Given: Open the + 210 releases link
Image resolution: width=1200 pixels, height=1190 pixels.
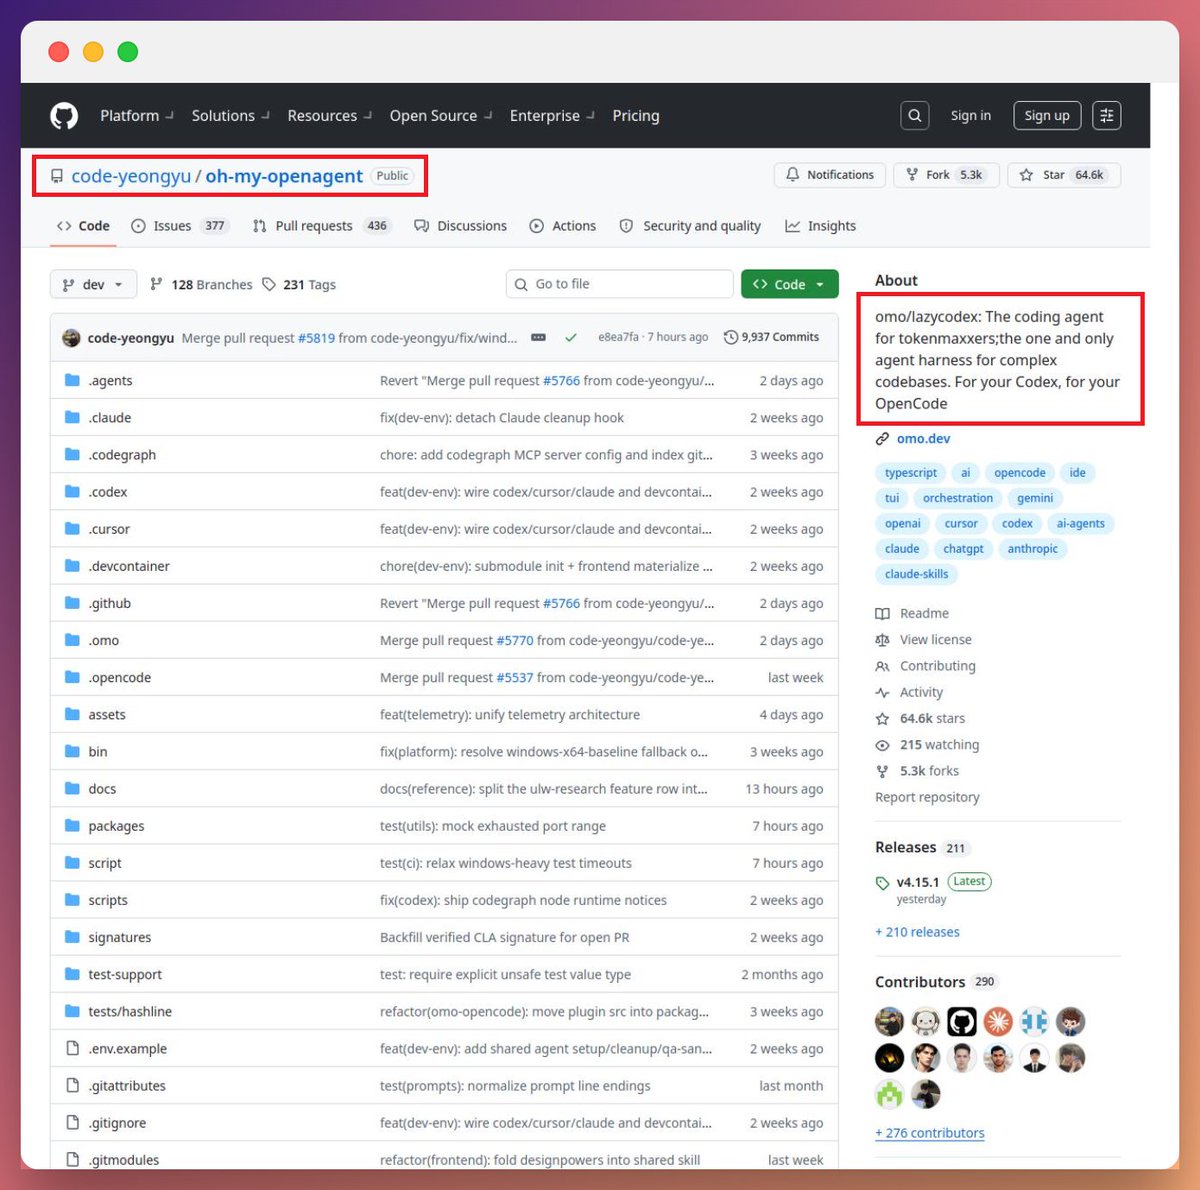Looking at the screenshot, I should 917,932.
